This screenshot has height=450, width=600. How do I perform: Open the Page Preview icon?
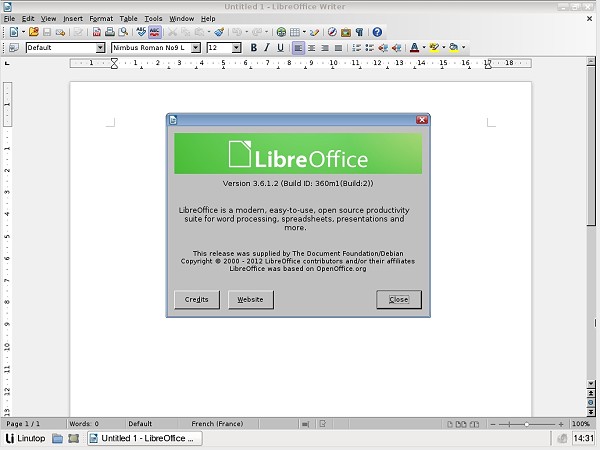tap(123, 32)
